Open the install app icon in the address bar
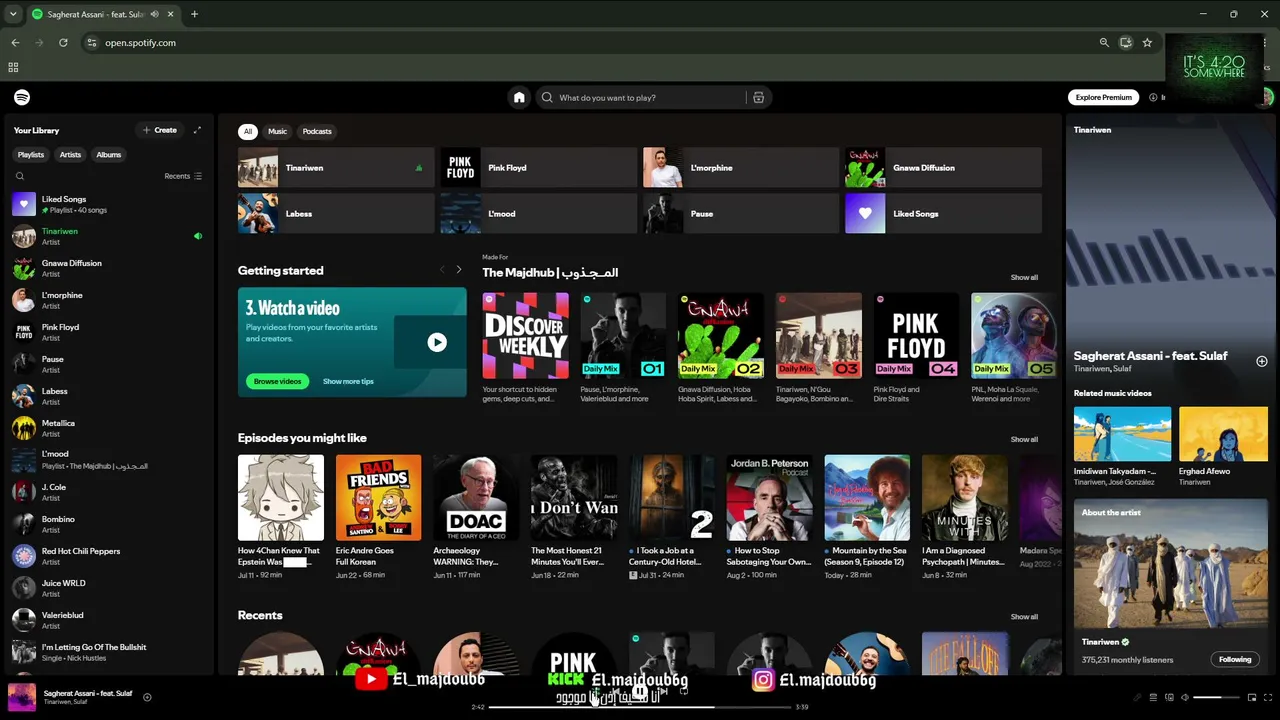 click(x=1126, y=43)
